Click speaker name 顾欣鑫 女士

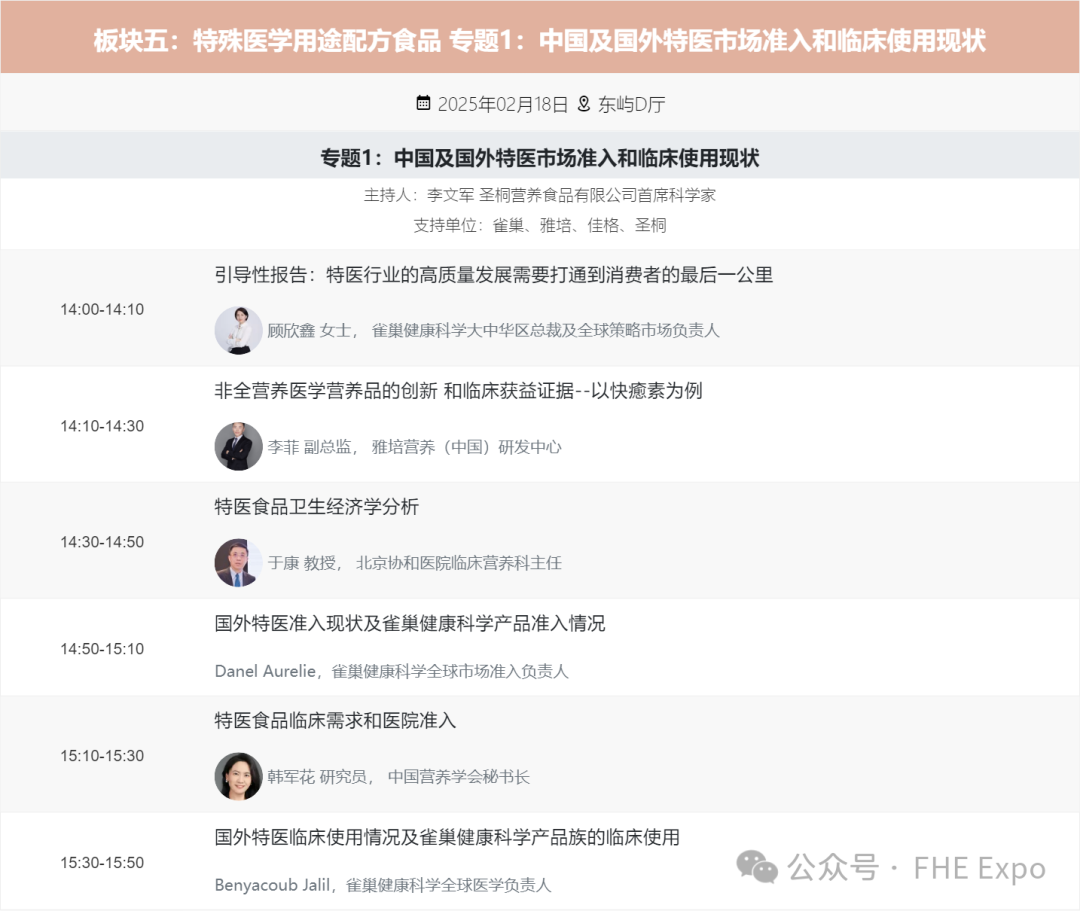click(x=311, y=331)
